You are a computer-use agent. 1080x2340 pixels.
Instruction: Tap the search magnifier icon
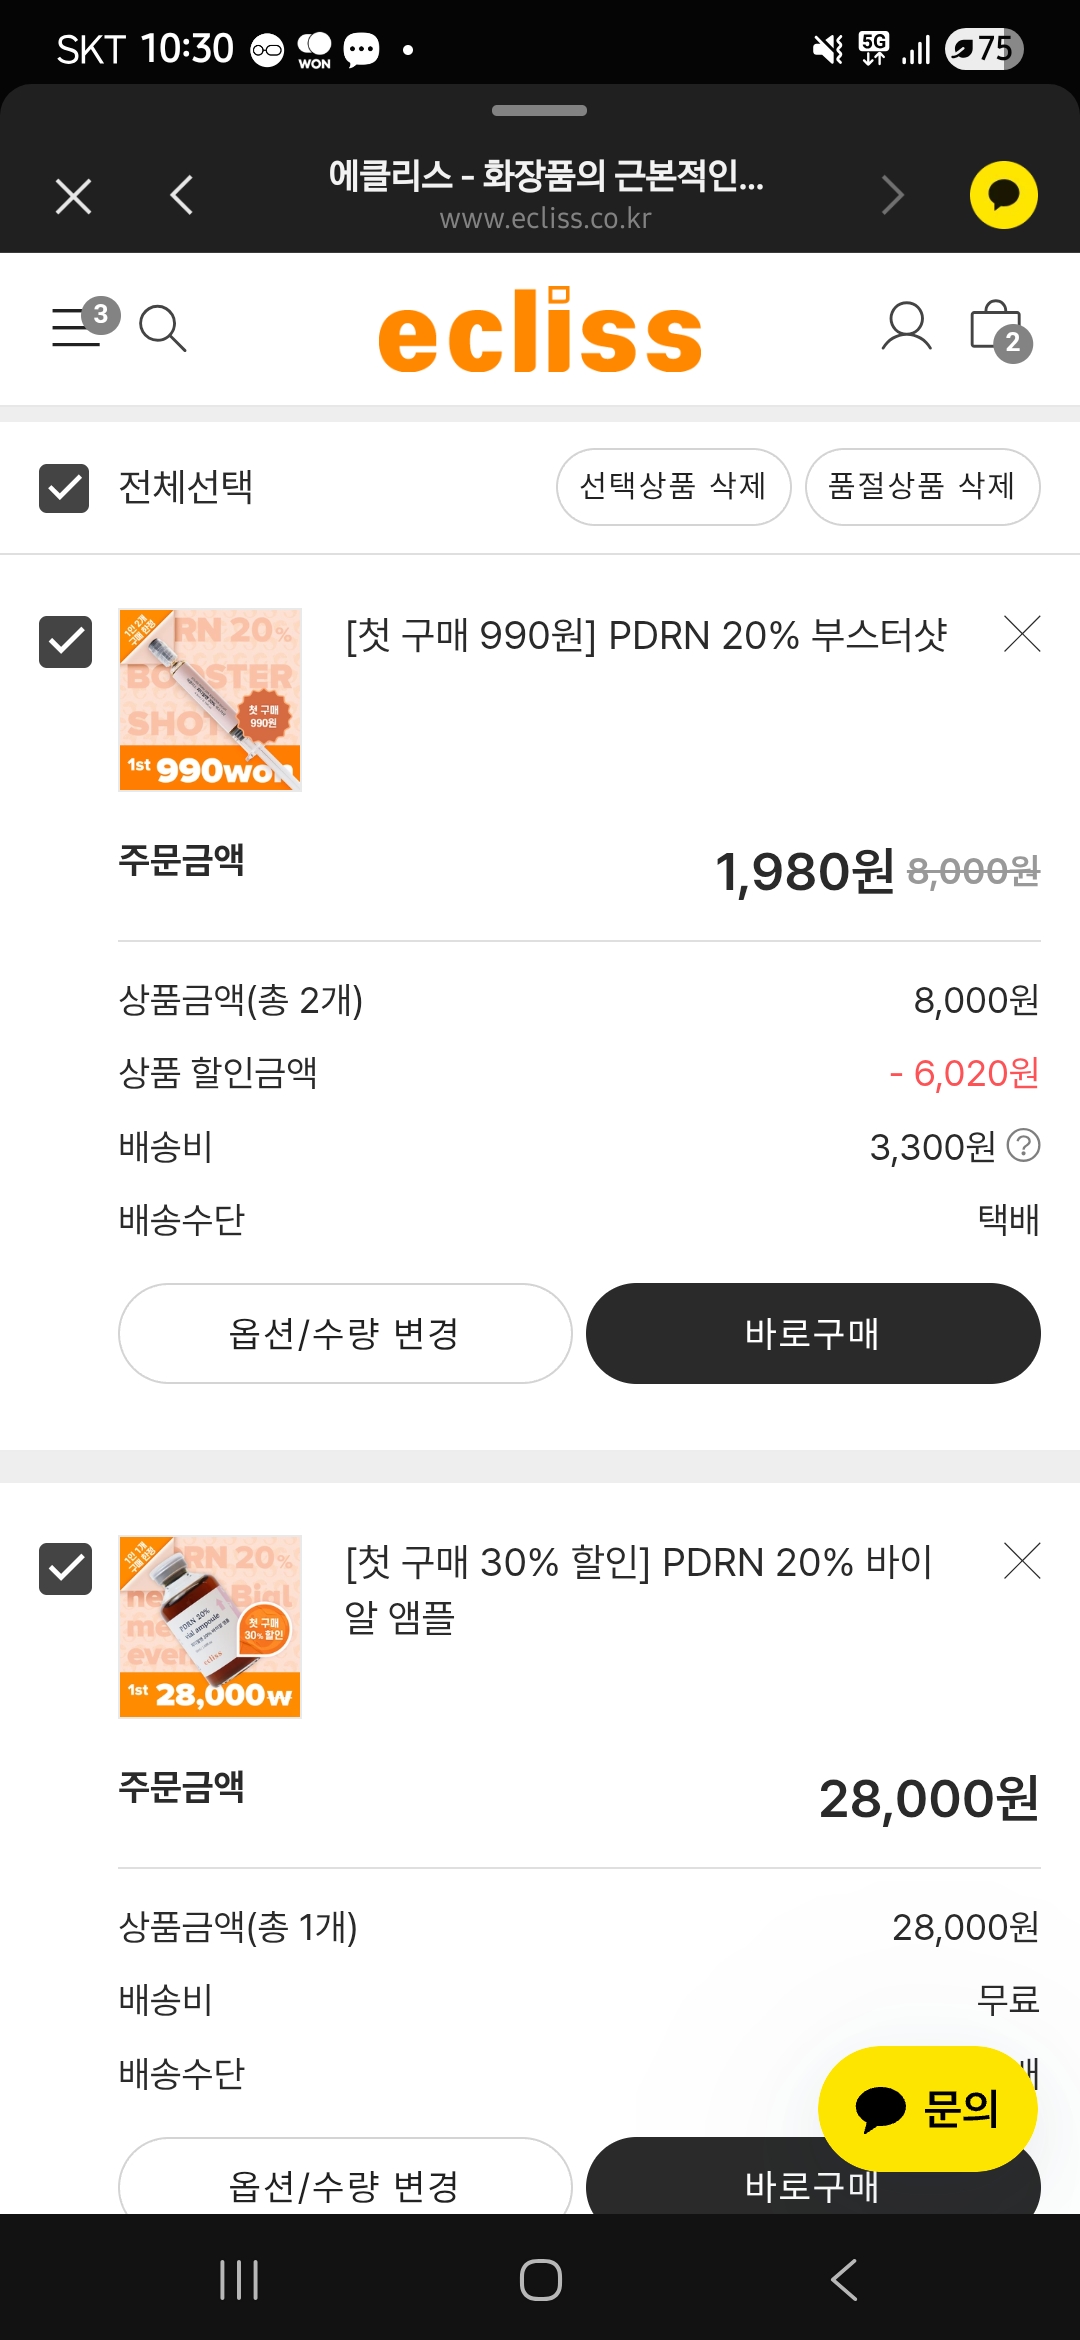tap(162, 328)
